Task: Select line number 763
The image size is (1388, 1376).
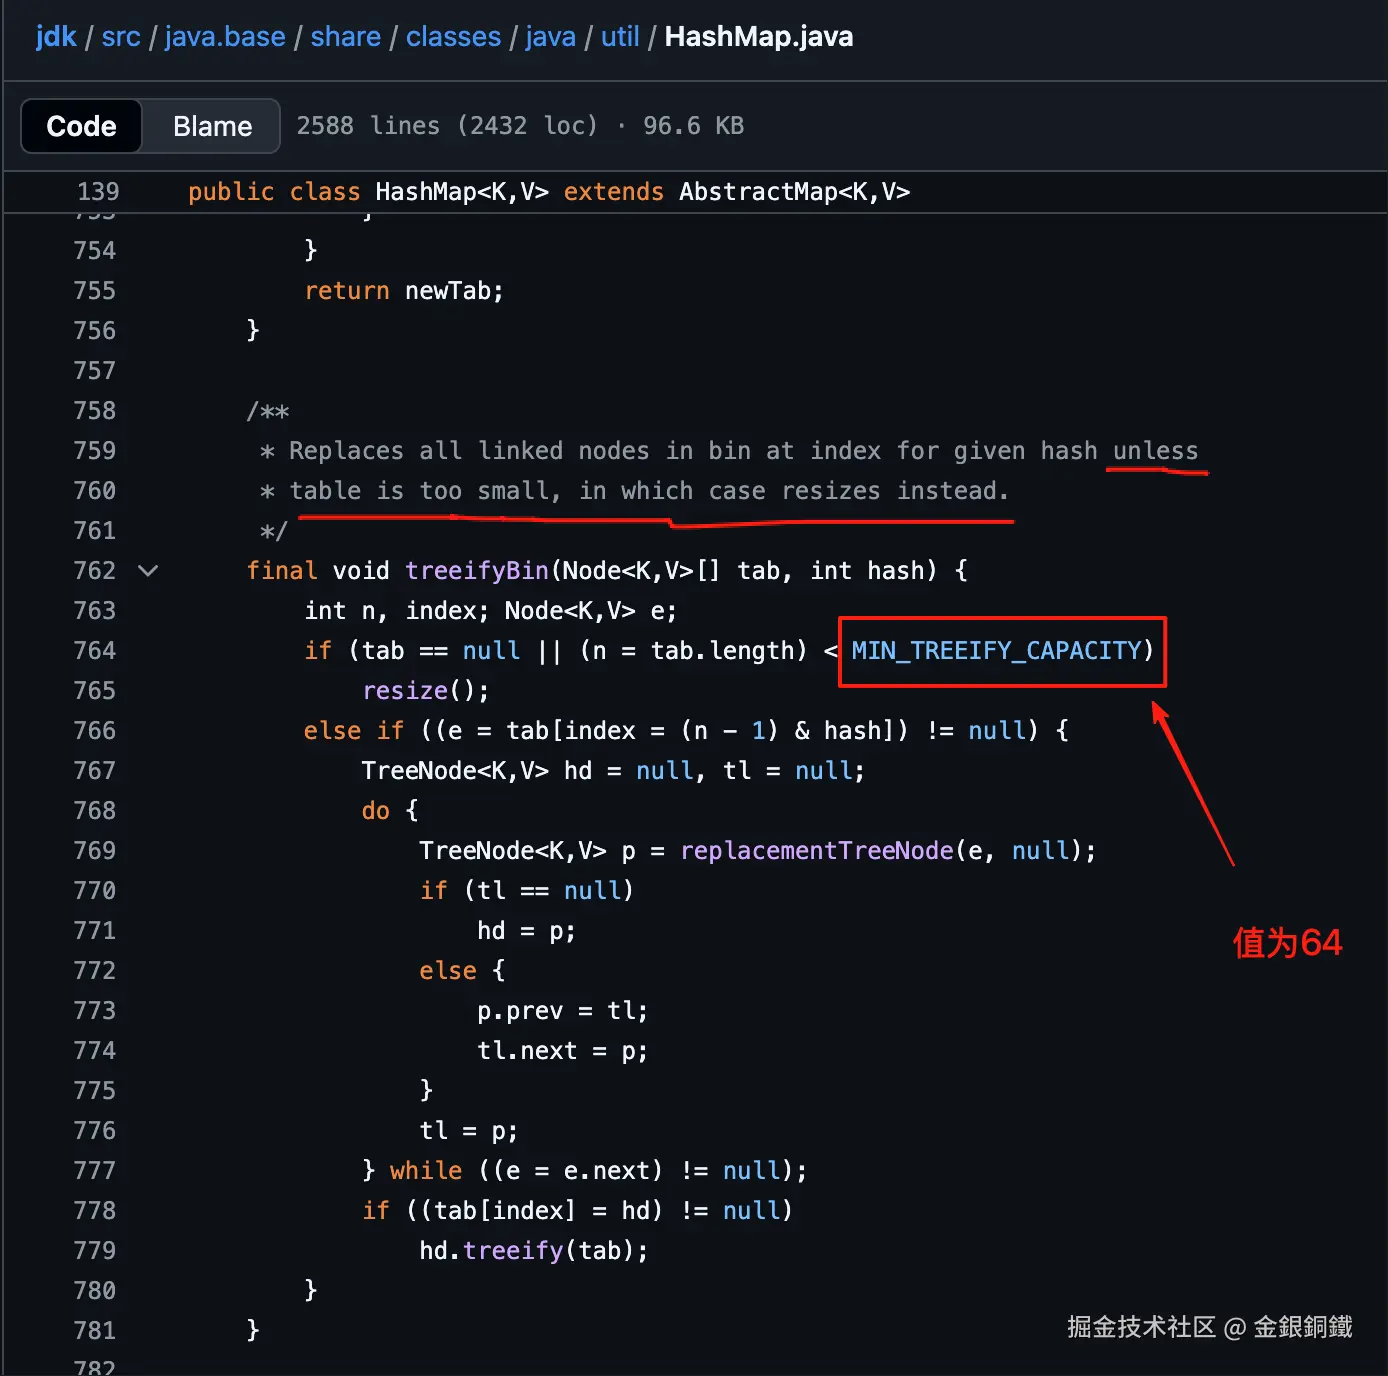Action: coord(95,611)
